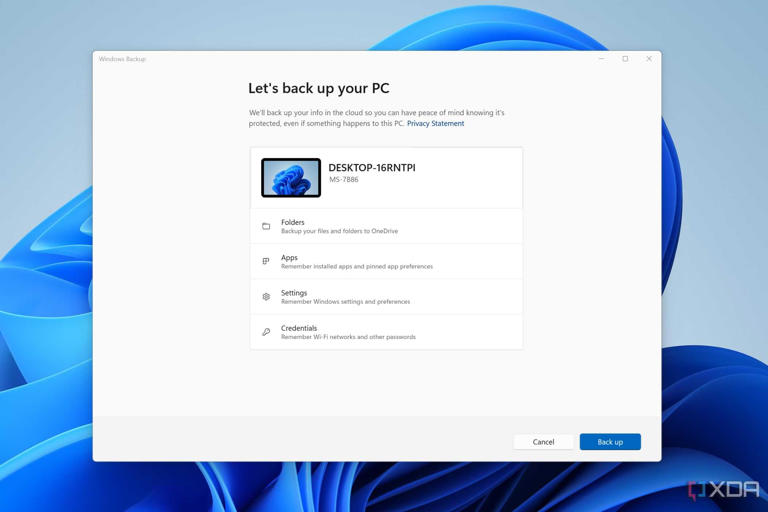
Task: Click the PC wallpaper thumbnail image
Action: tap(291, 178)
